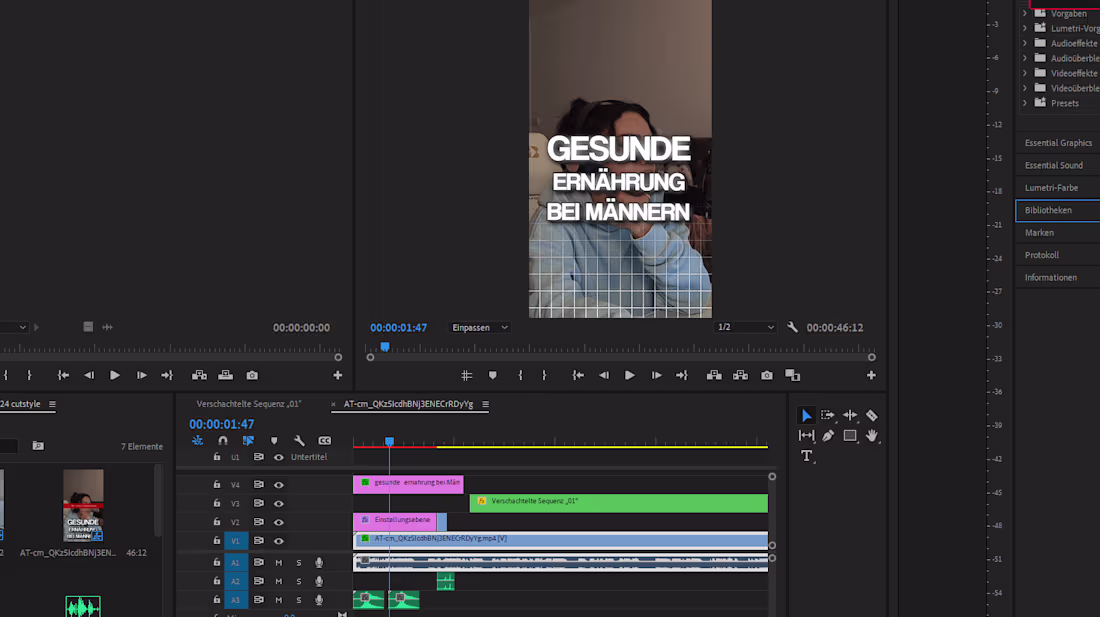Play the program monitor

point(629,376)
